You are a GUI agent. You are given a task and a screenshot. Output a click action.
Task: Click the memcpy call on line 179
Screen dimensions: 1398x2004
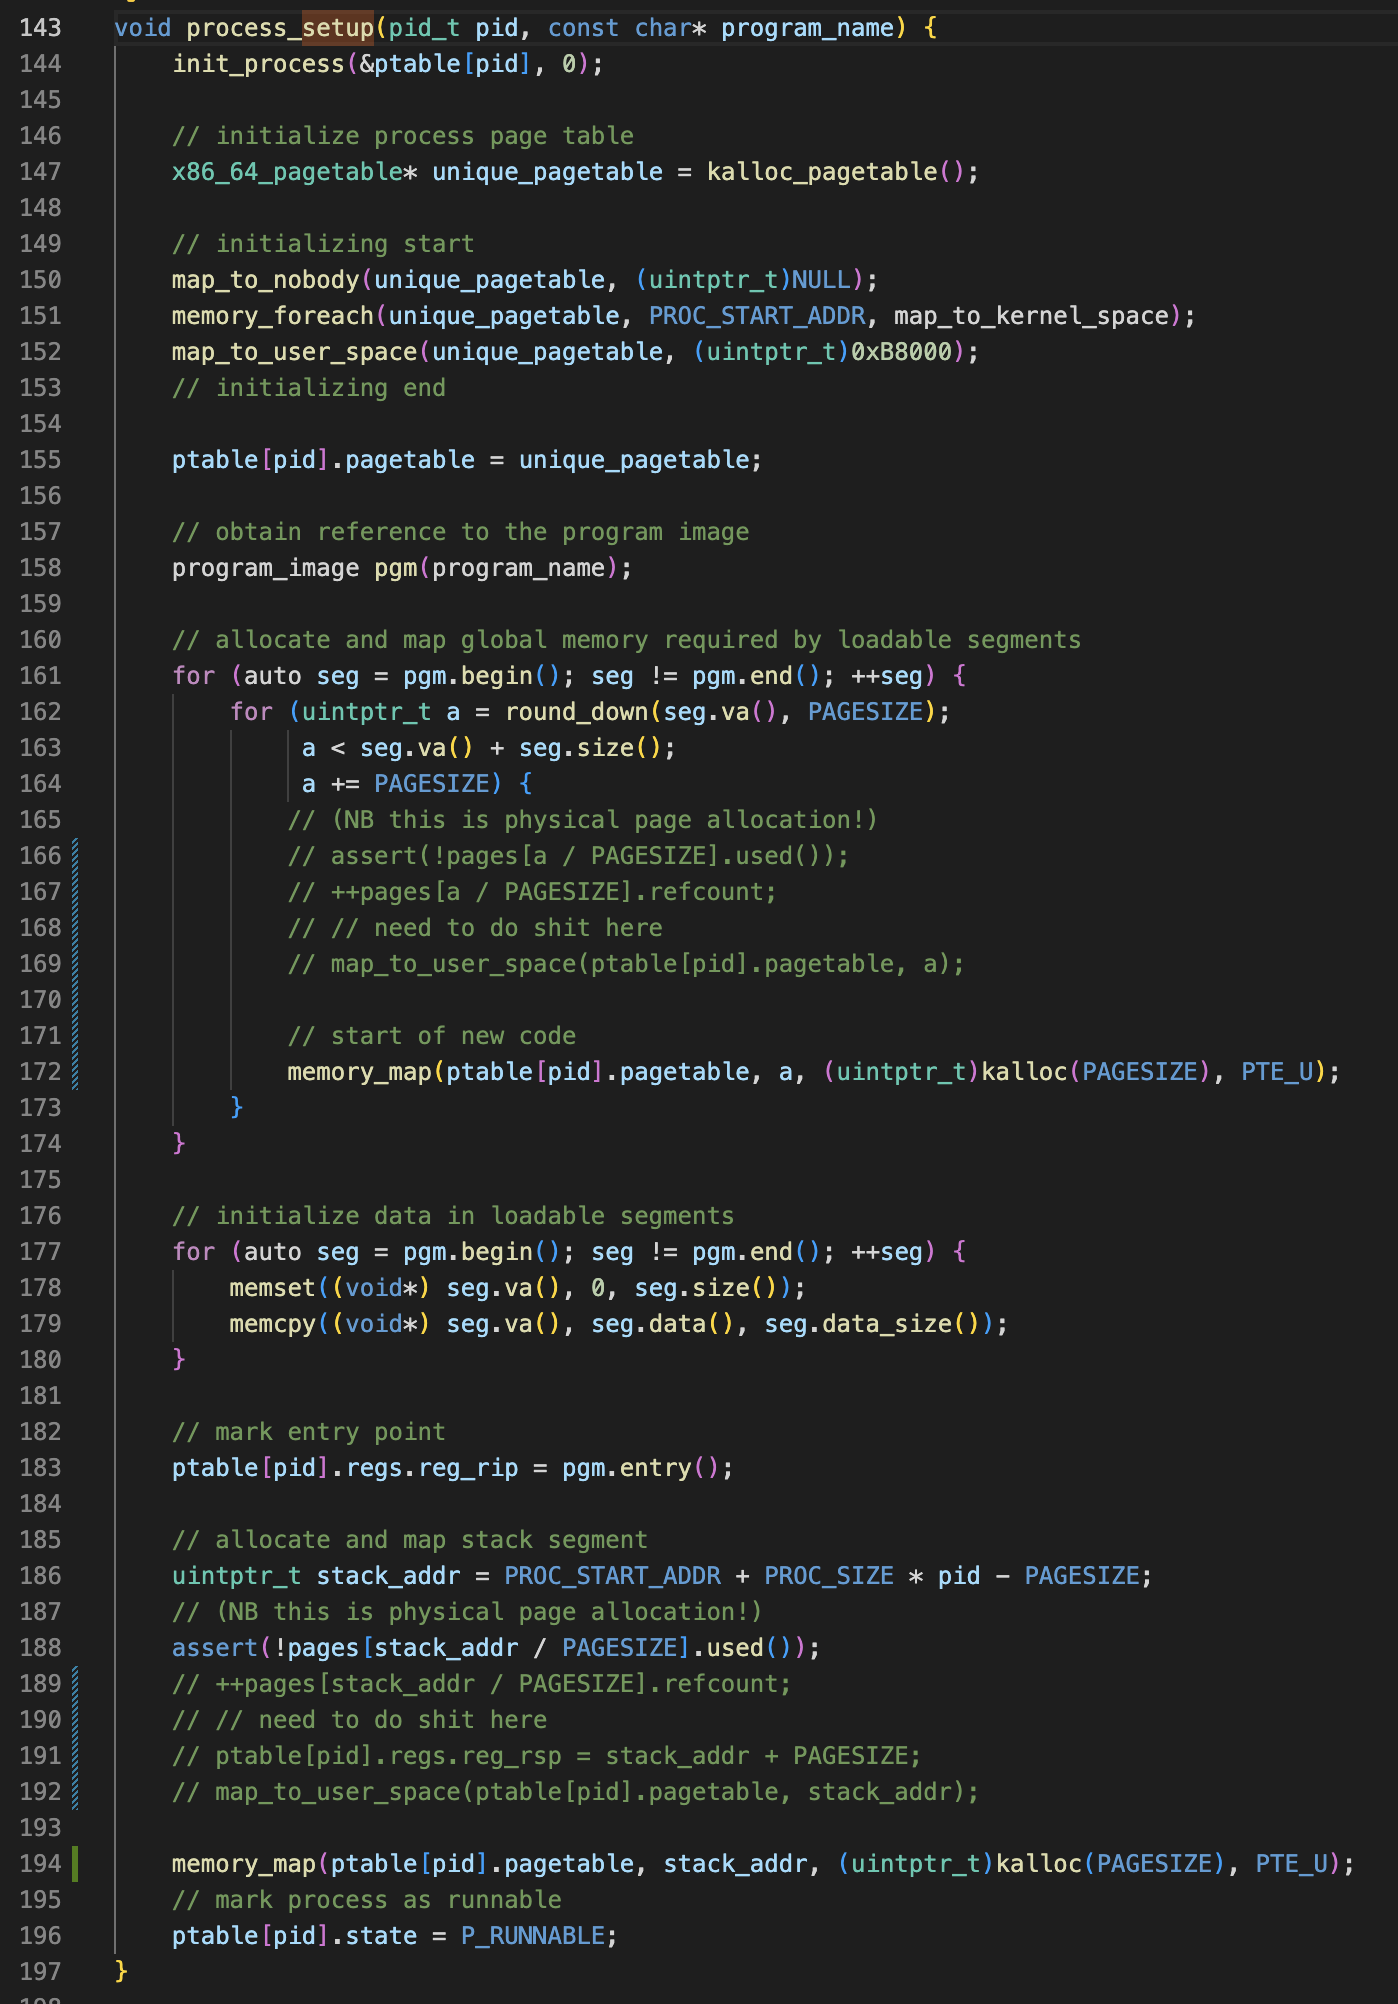tap(272, 1324)
